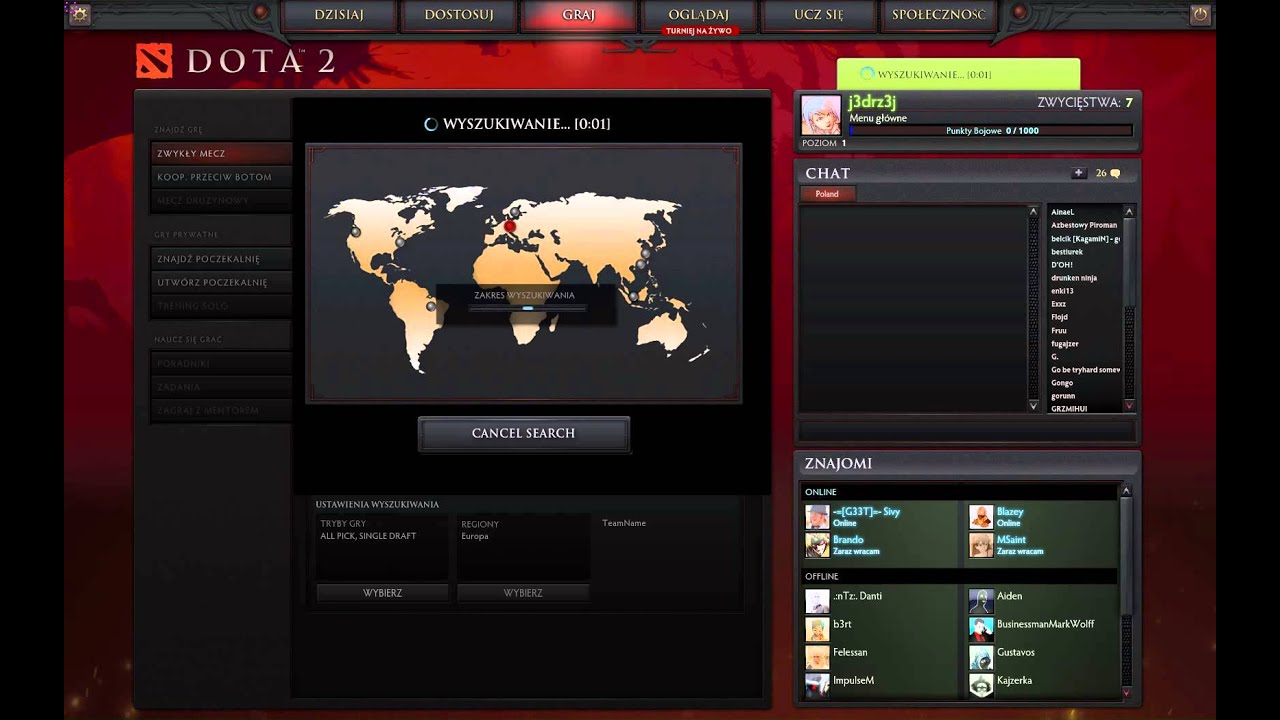Click scroll up arrow of chat user list
Image resolution: width=1280 pixels, height=720 pixels.
point(1129,211)
